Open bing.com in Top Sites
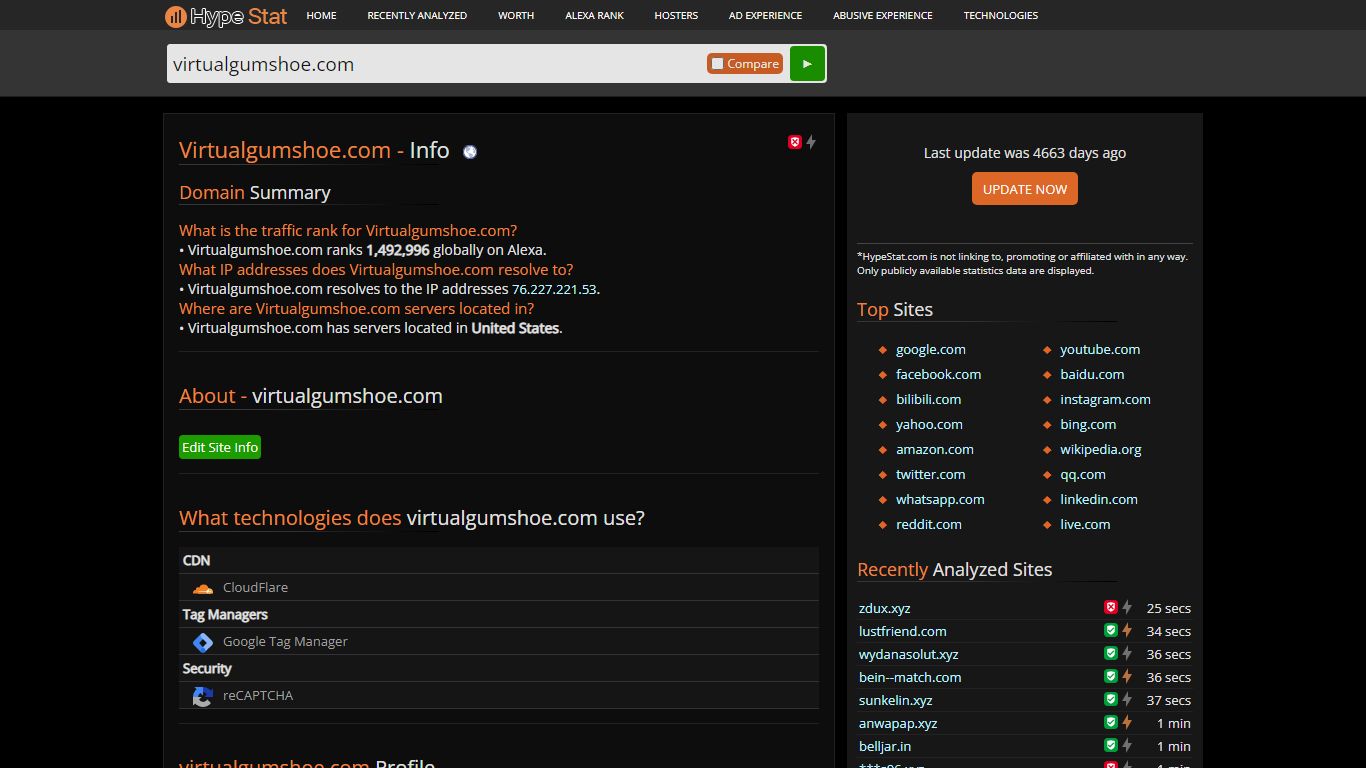 [1088, 424]
